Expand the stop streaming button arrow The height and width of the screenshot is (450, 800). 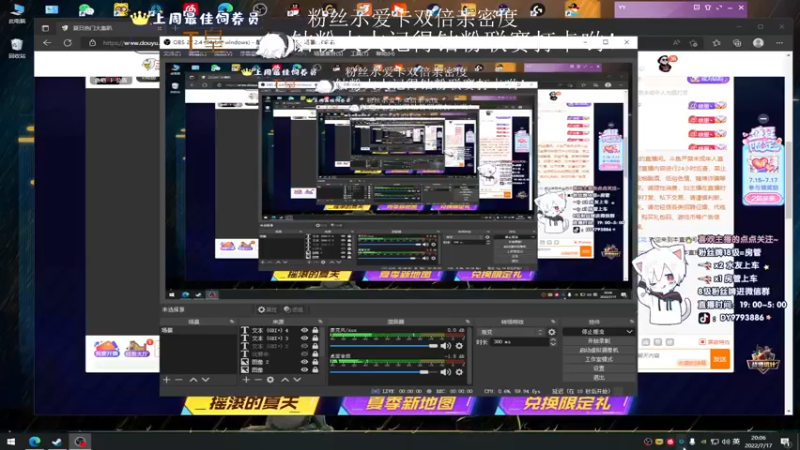click(x=629, y=332)
